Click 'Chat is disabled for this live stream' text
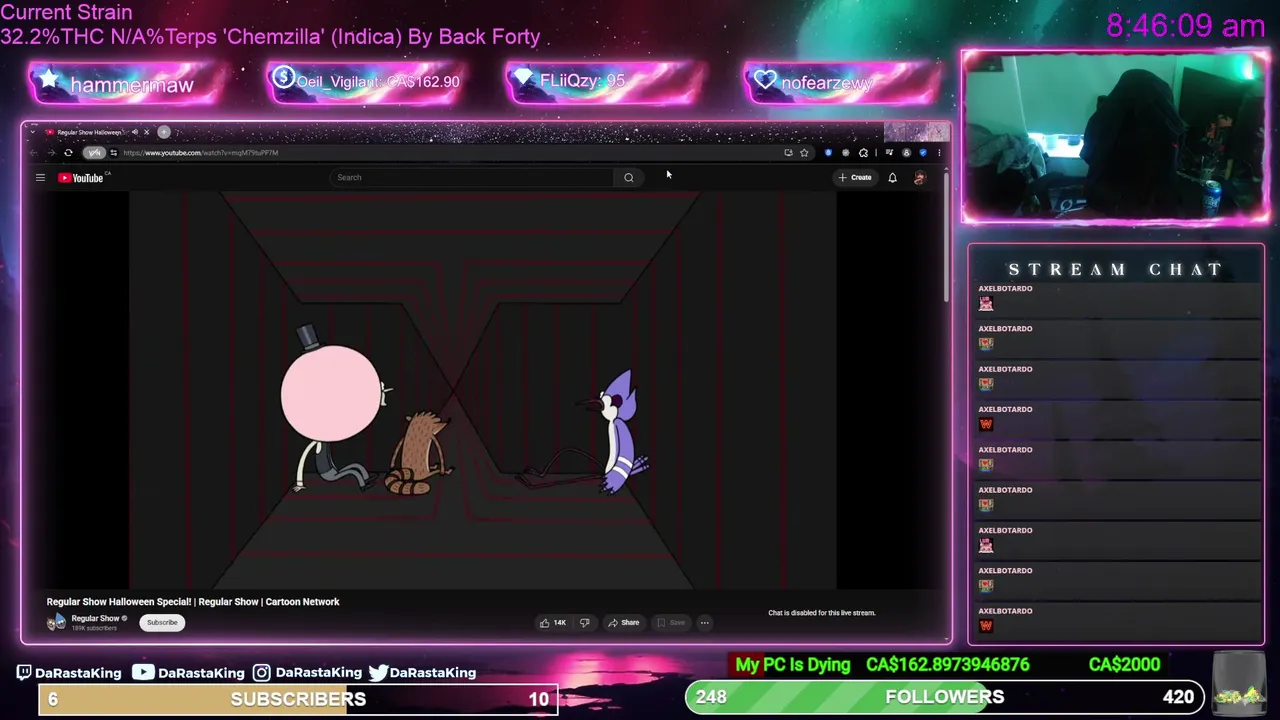Image resolution: width=1280 pixels, height=720 pixels. click(821, 613)
